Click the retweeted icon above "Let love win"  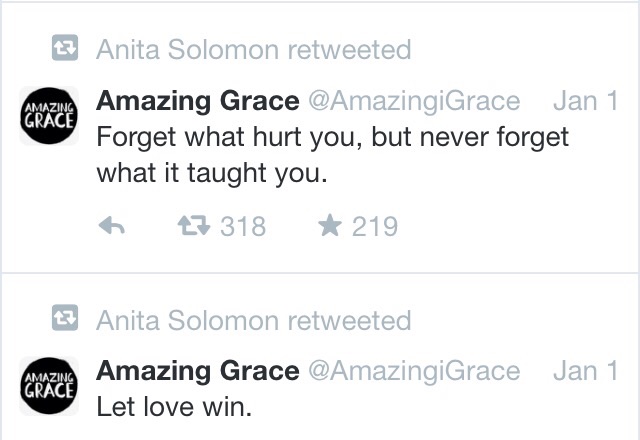pyautogui.click(x=65, y=318)
